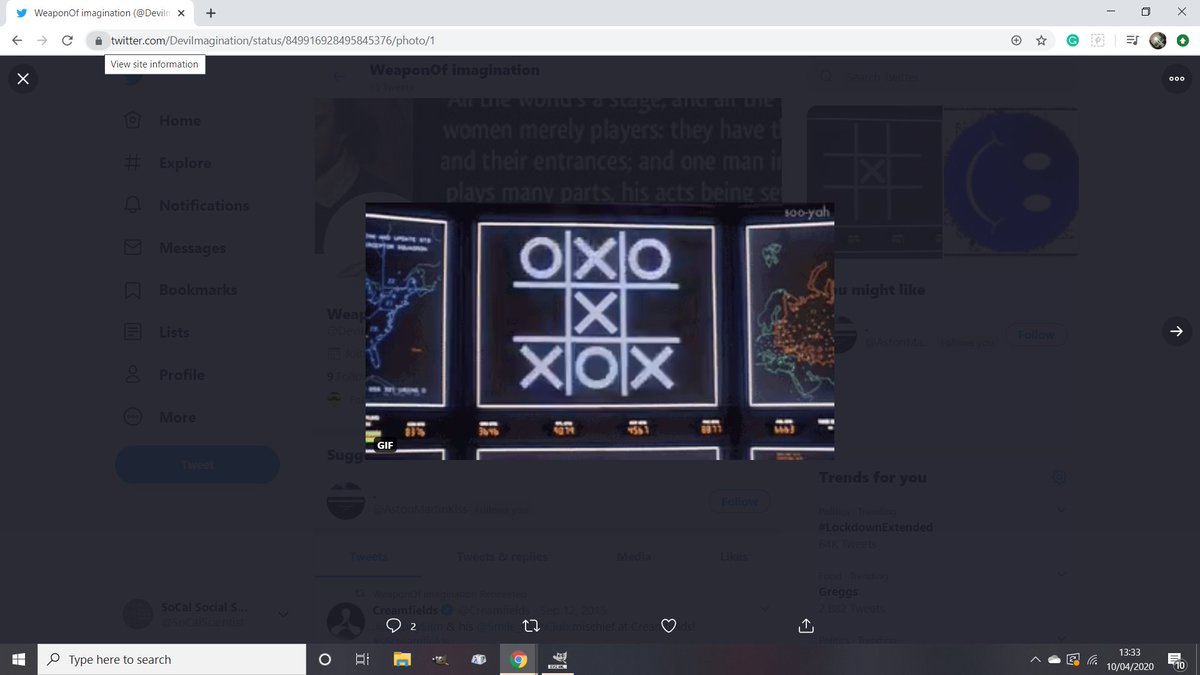
Task: Open Wi-Fi network settings in tray
Action: click(1092, 659)
